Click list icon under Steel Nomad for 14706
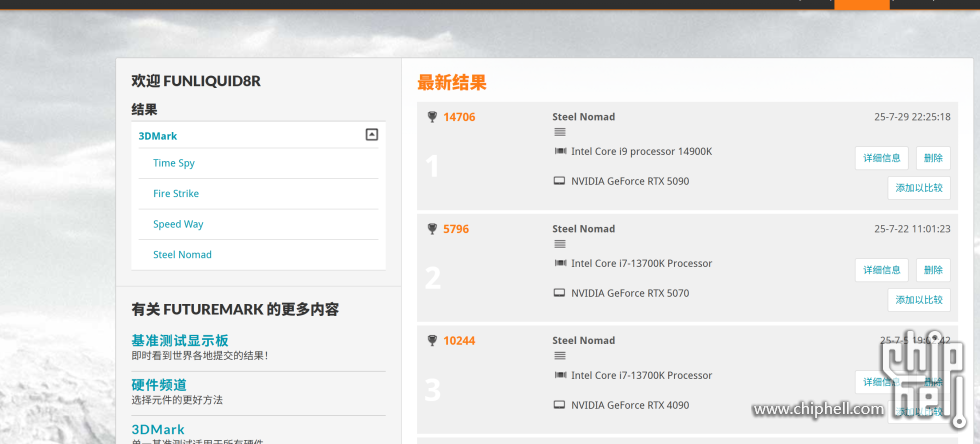The image size is (980, 444). 560,132
